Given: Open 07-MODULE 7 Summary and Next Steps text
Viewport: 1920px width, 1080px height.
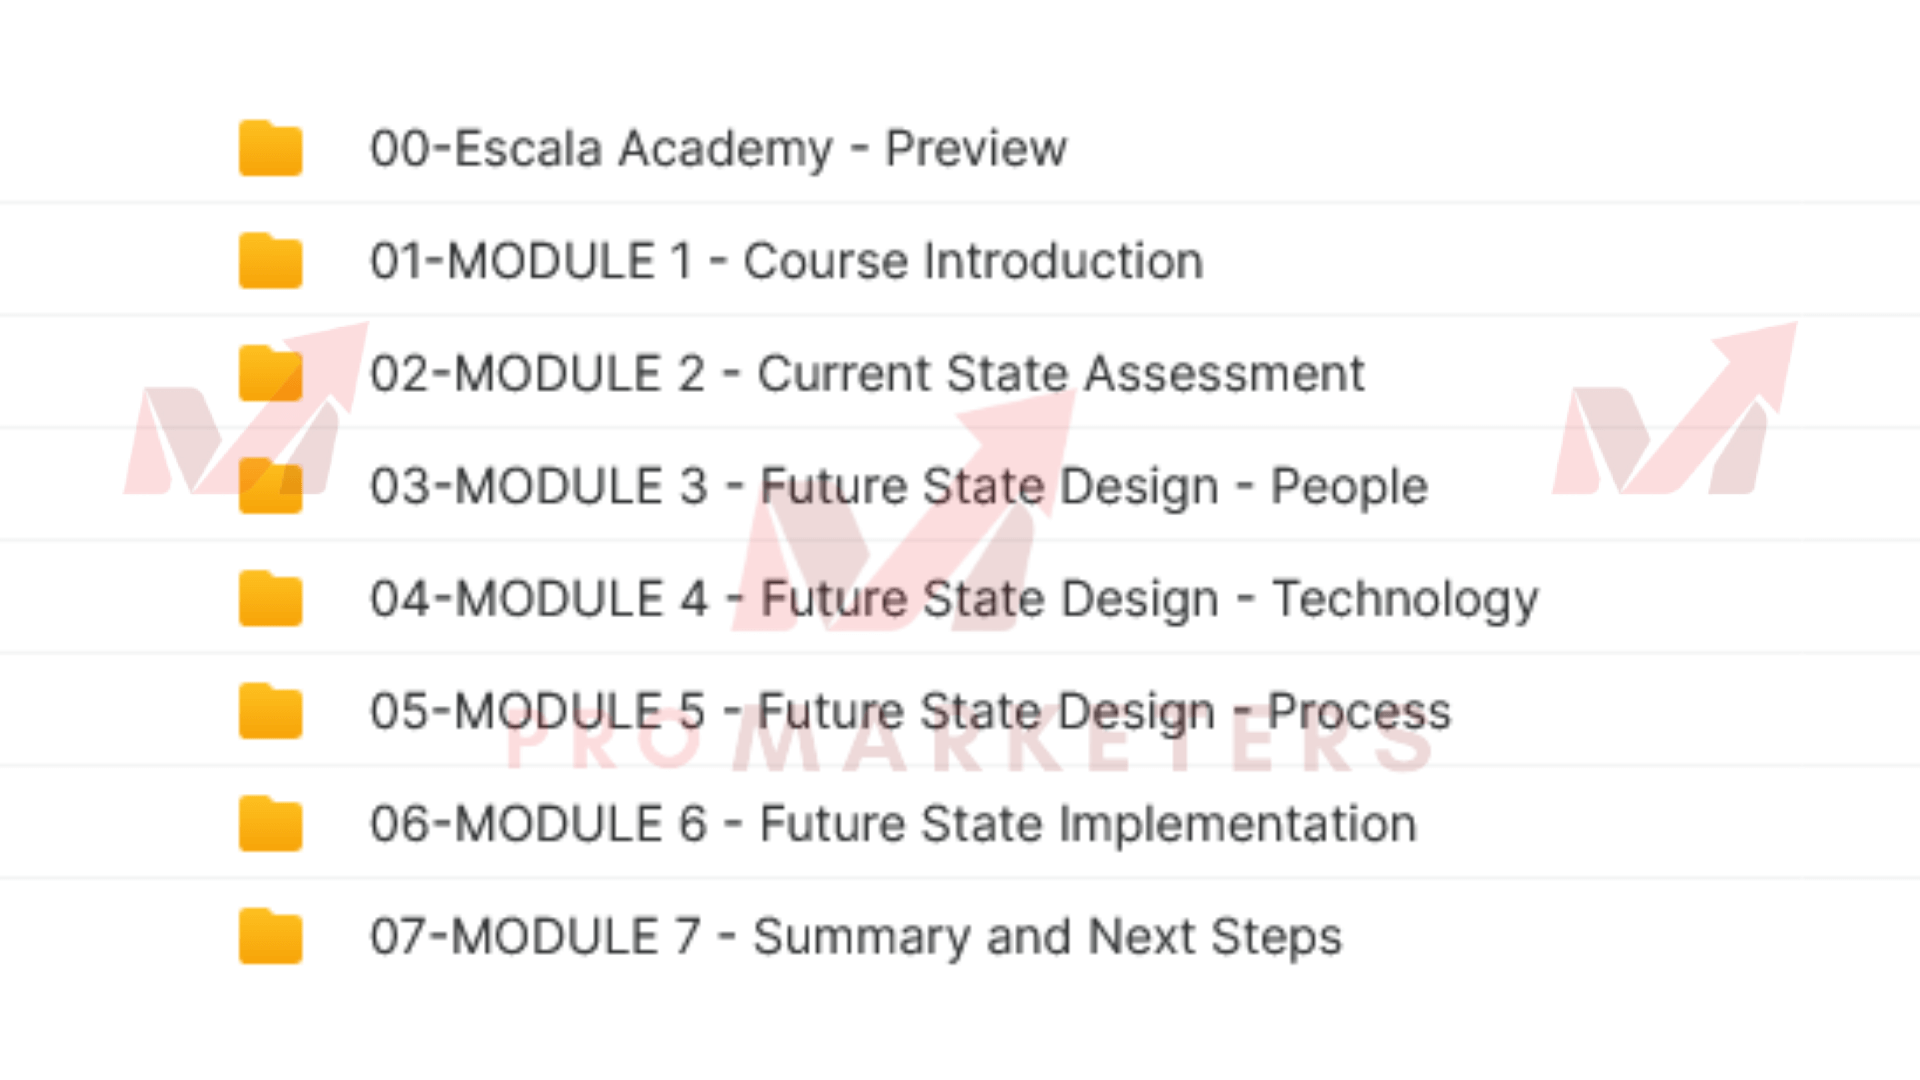Looking at the screenshot, I should 856,937.
